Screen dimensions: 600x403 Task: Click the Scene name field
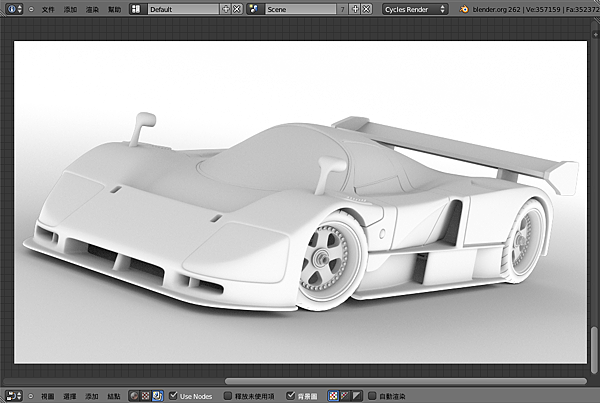point(300,9)
